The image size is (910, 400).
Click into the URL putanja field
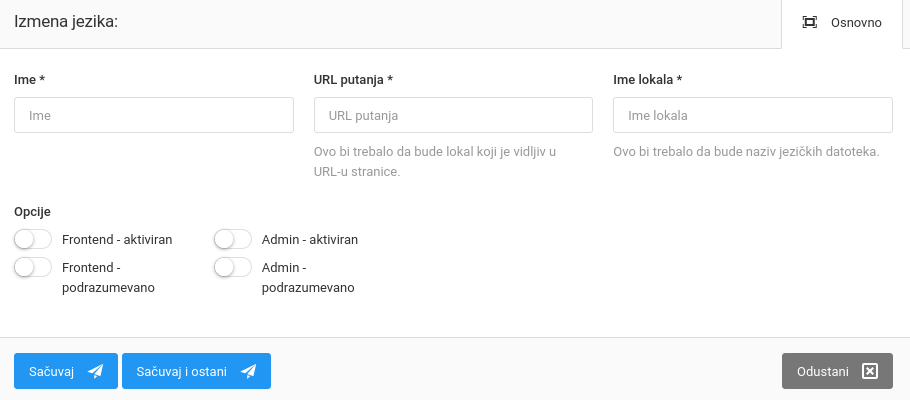[453, 115]
